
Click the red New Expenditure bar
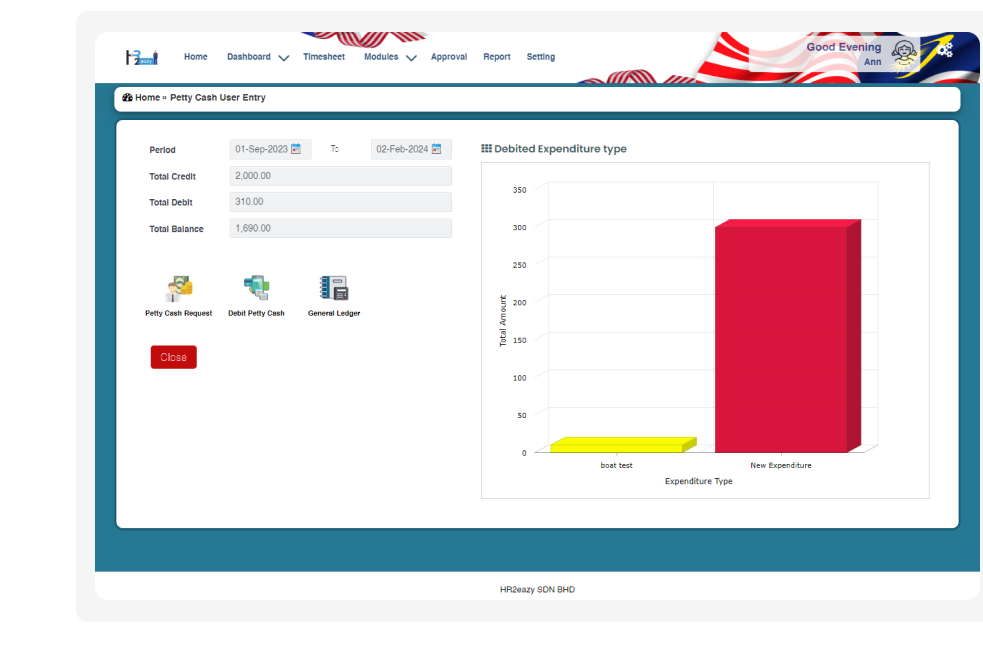click(x=781, y=340)
